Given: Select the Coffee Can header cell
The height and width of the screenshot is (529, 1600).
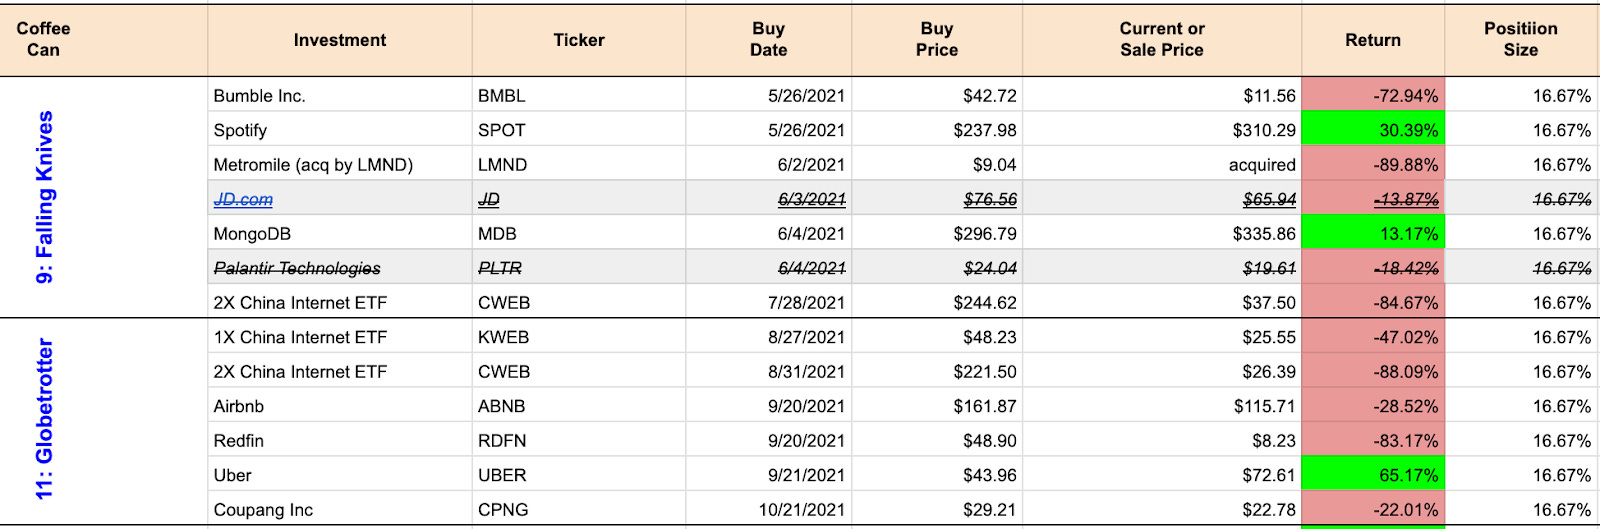Looking at the screenshot, I should pos(43,40).
